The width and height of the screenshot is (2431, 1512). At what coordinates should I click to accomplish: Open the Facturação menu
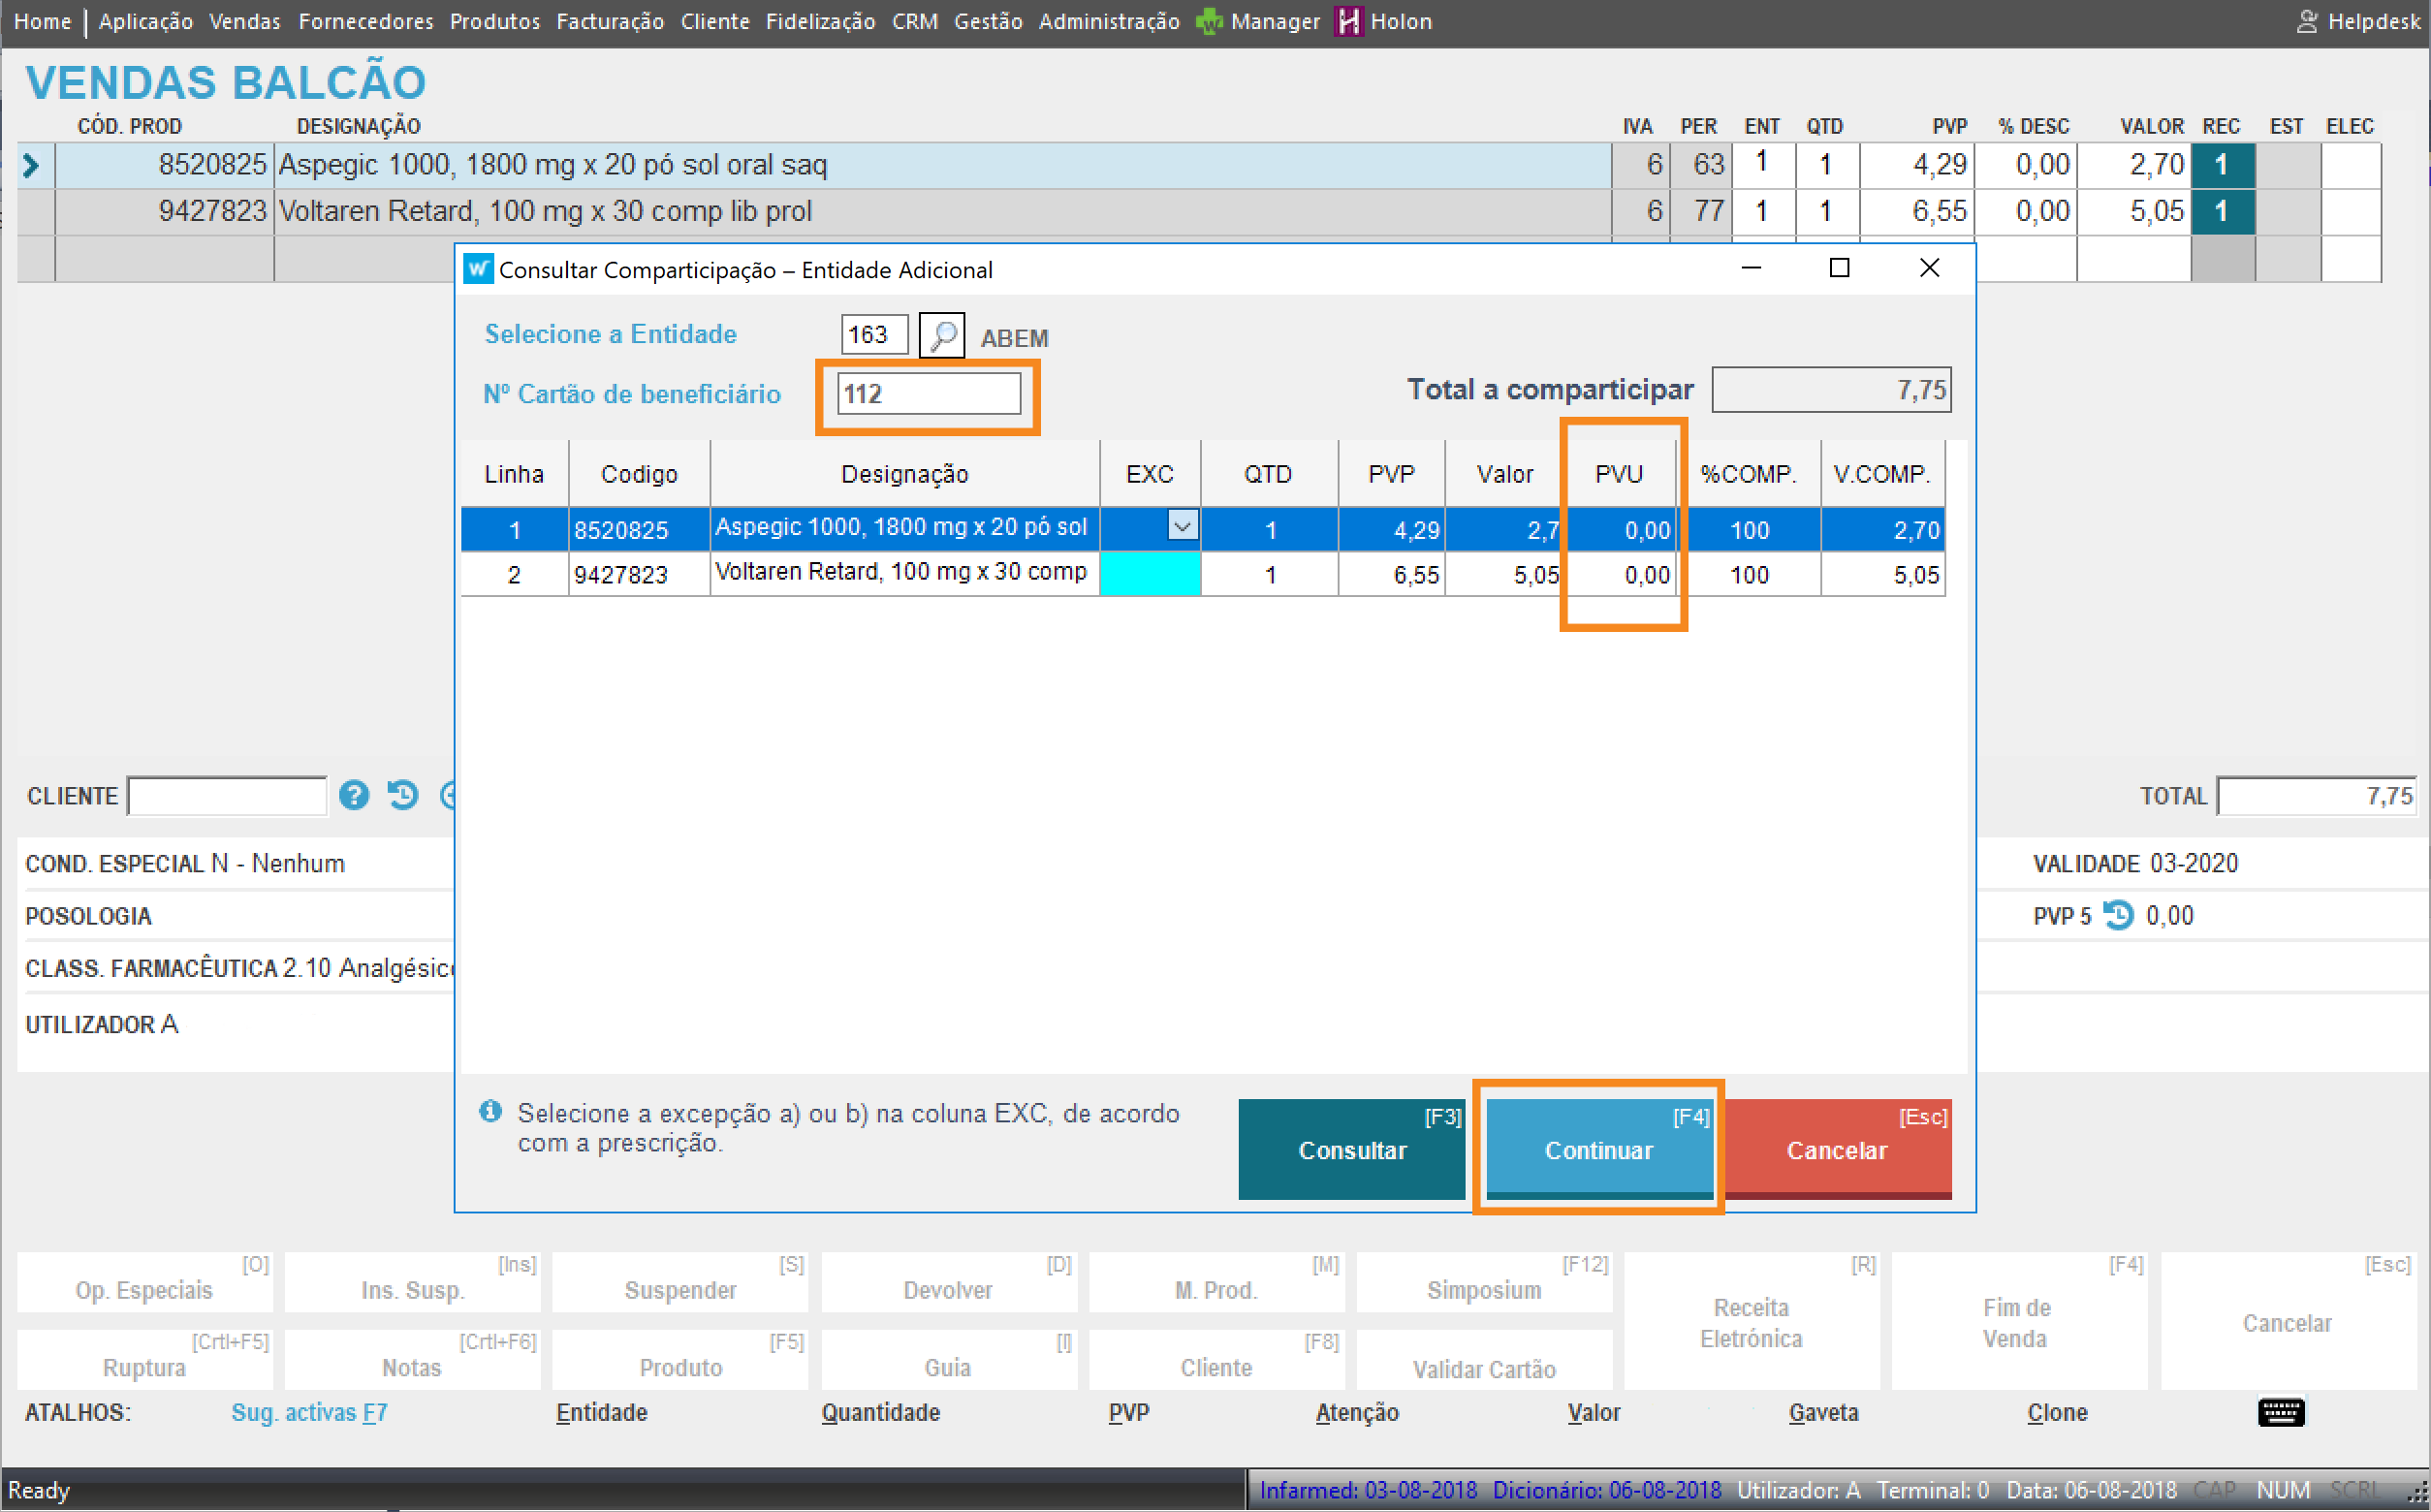tap(610, 21)
